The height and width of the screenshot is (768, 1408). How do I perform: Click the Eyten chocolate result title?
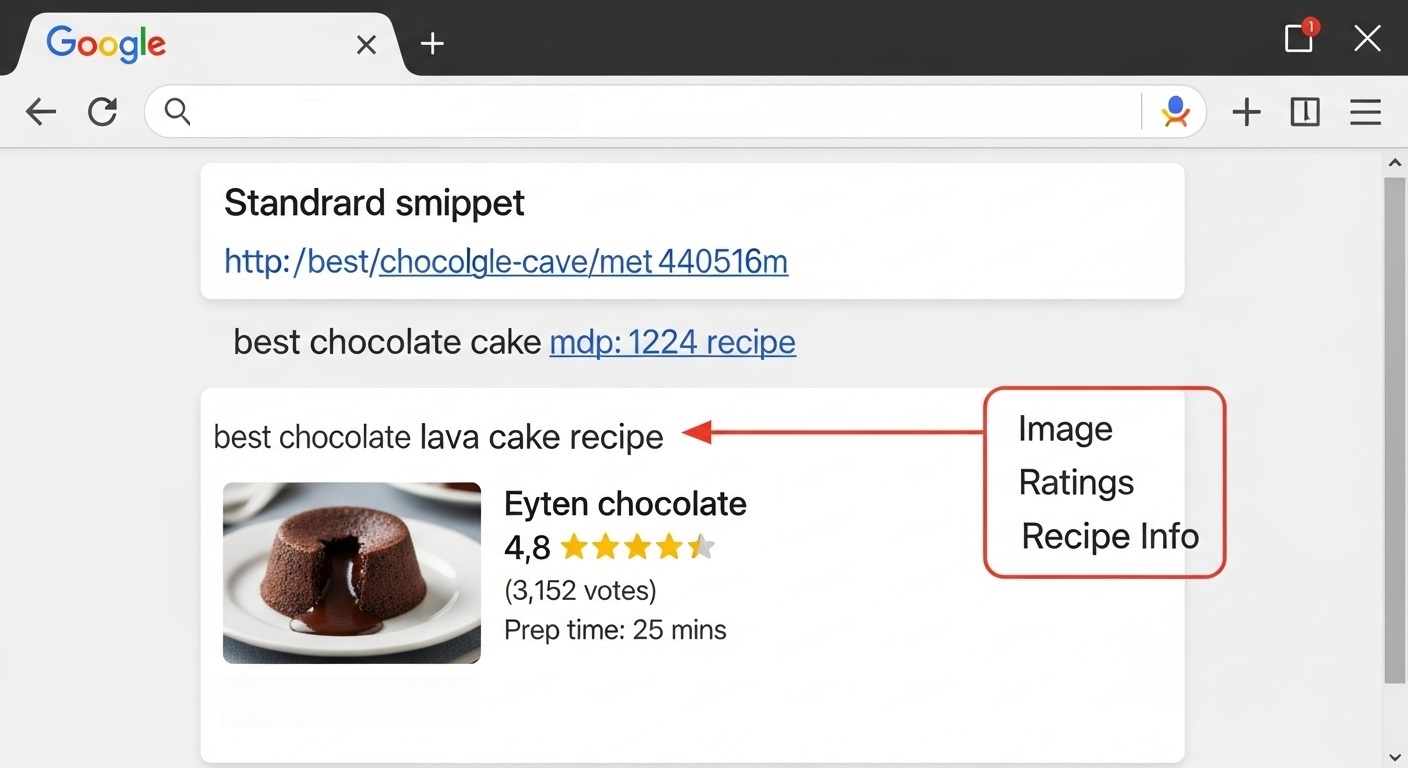625,503
